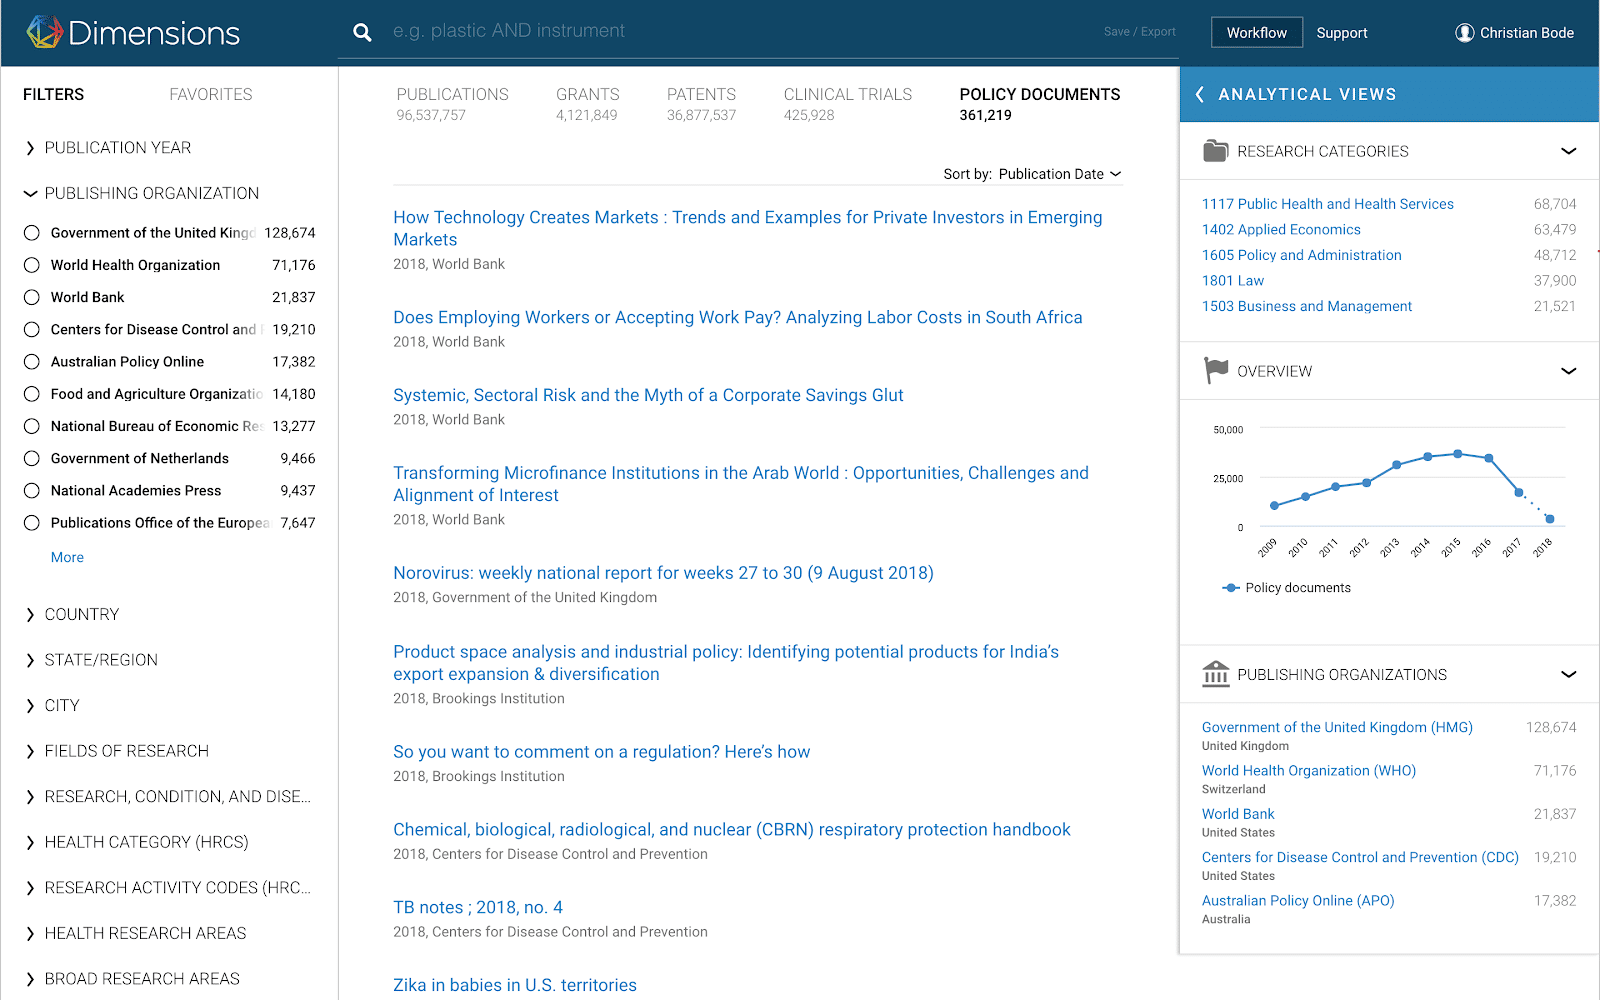Open the Favorites tab
This screenshot has height=1000, width=1600.
pos(210,94)
